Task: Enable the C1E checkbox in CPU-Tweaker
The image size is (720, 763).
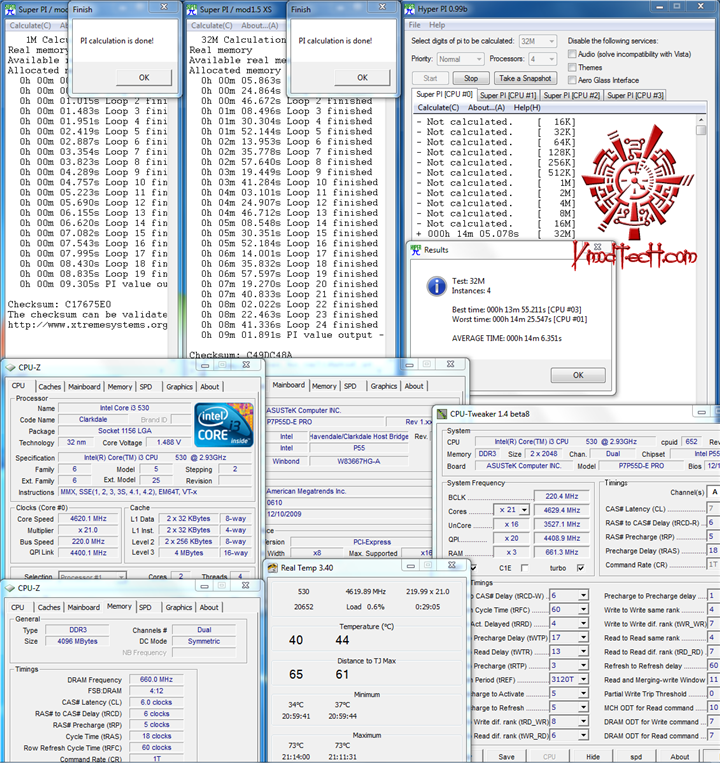Action: [x=524, y=568]
